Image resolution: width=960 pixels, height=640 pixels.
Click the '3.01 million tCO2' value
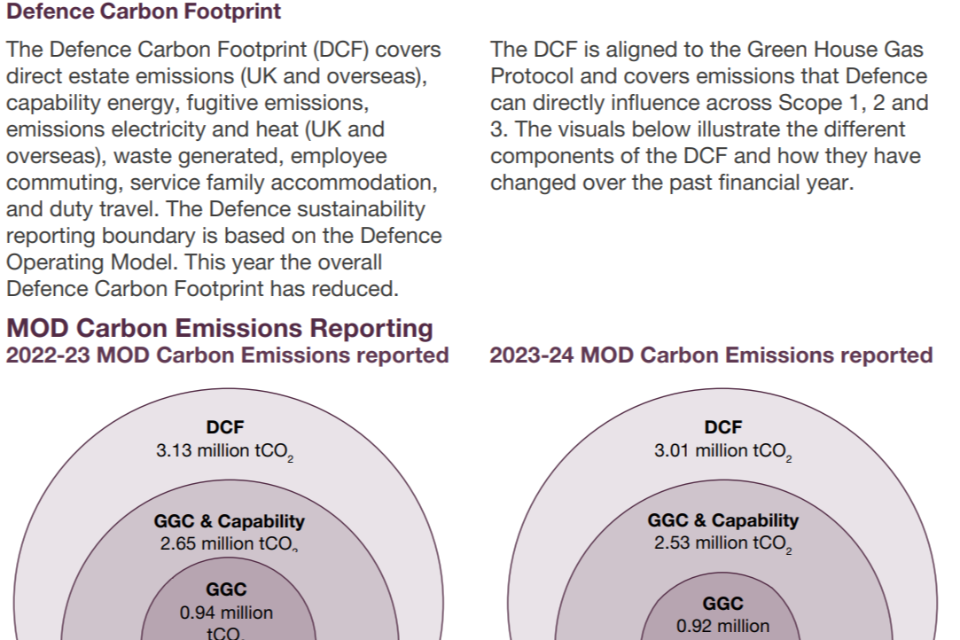(723, 450)
